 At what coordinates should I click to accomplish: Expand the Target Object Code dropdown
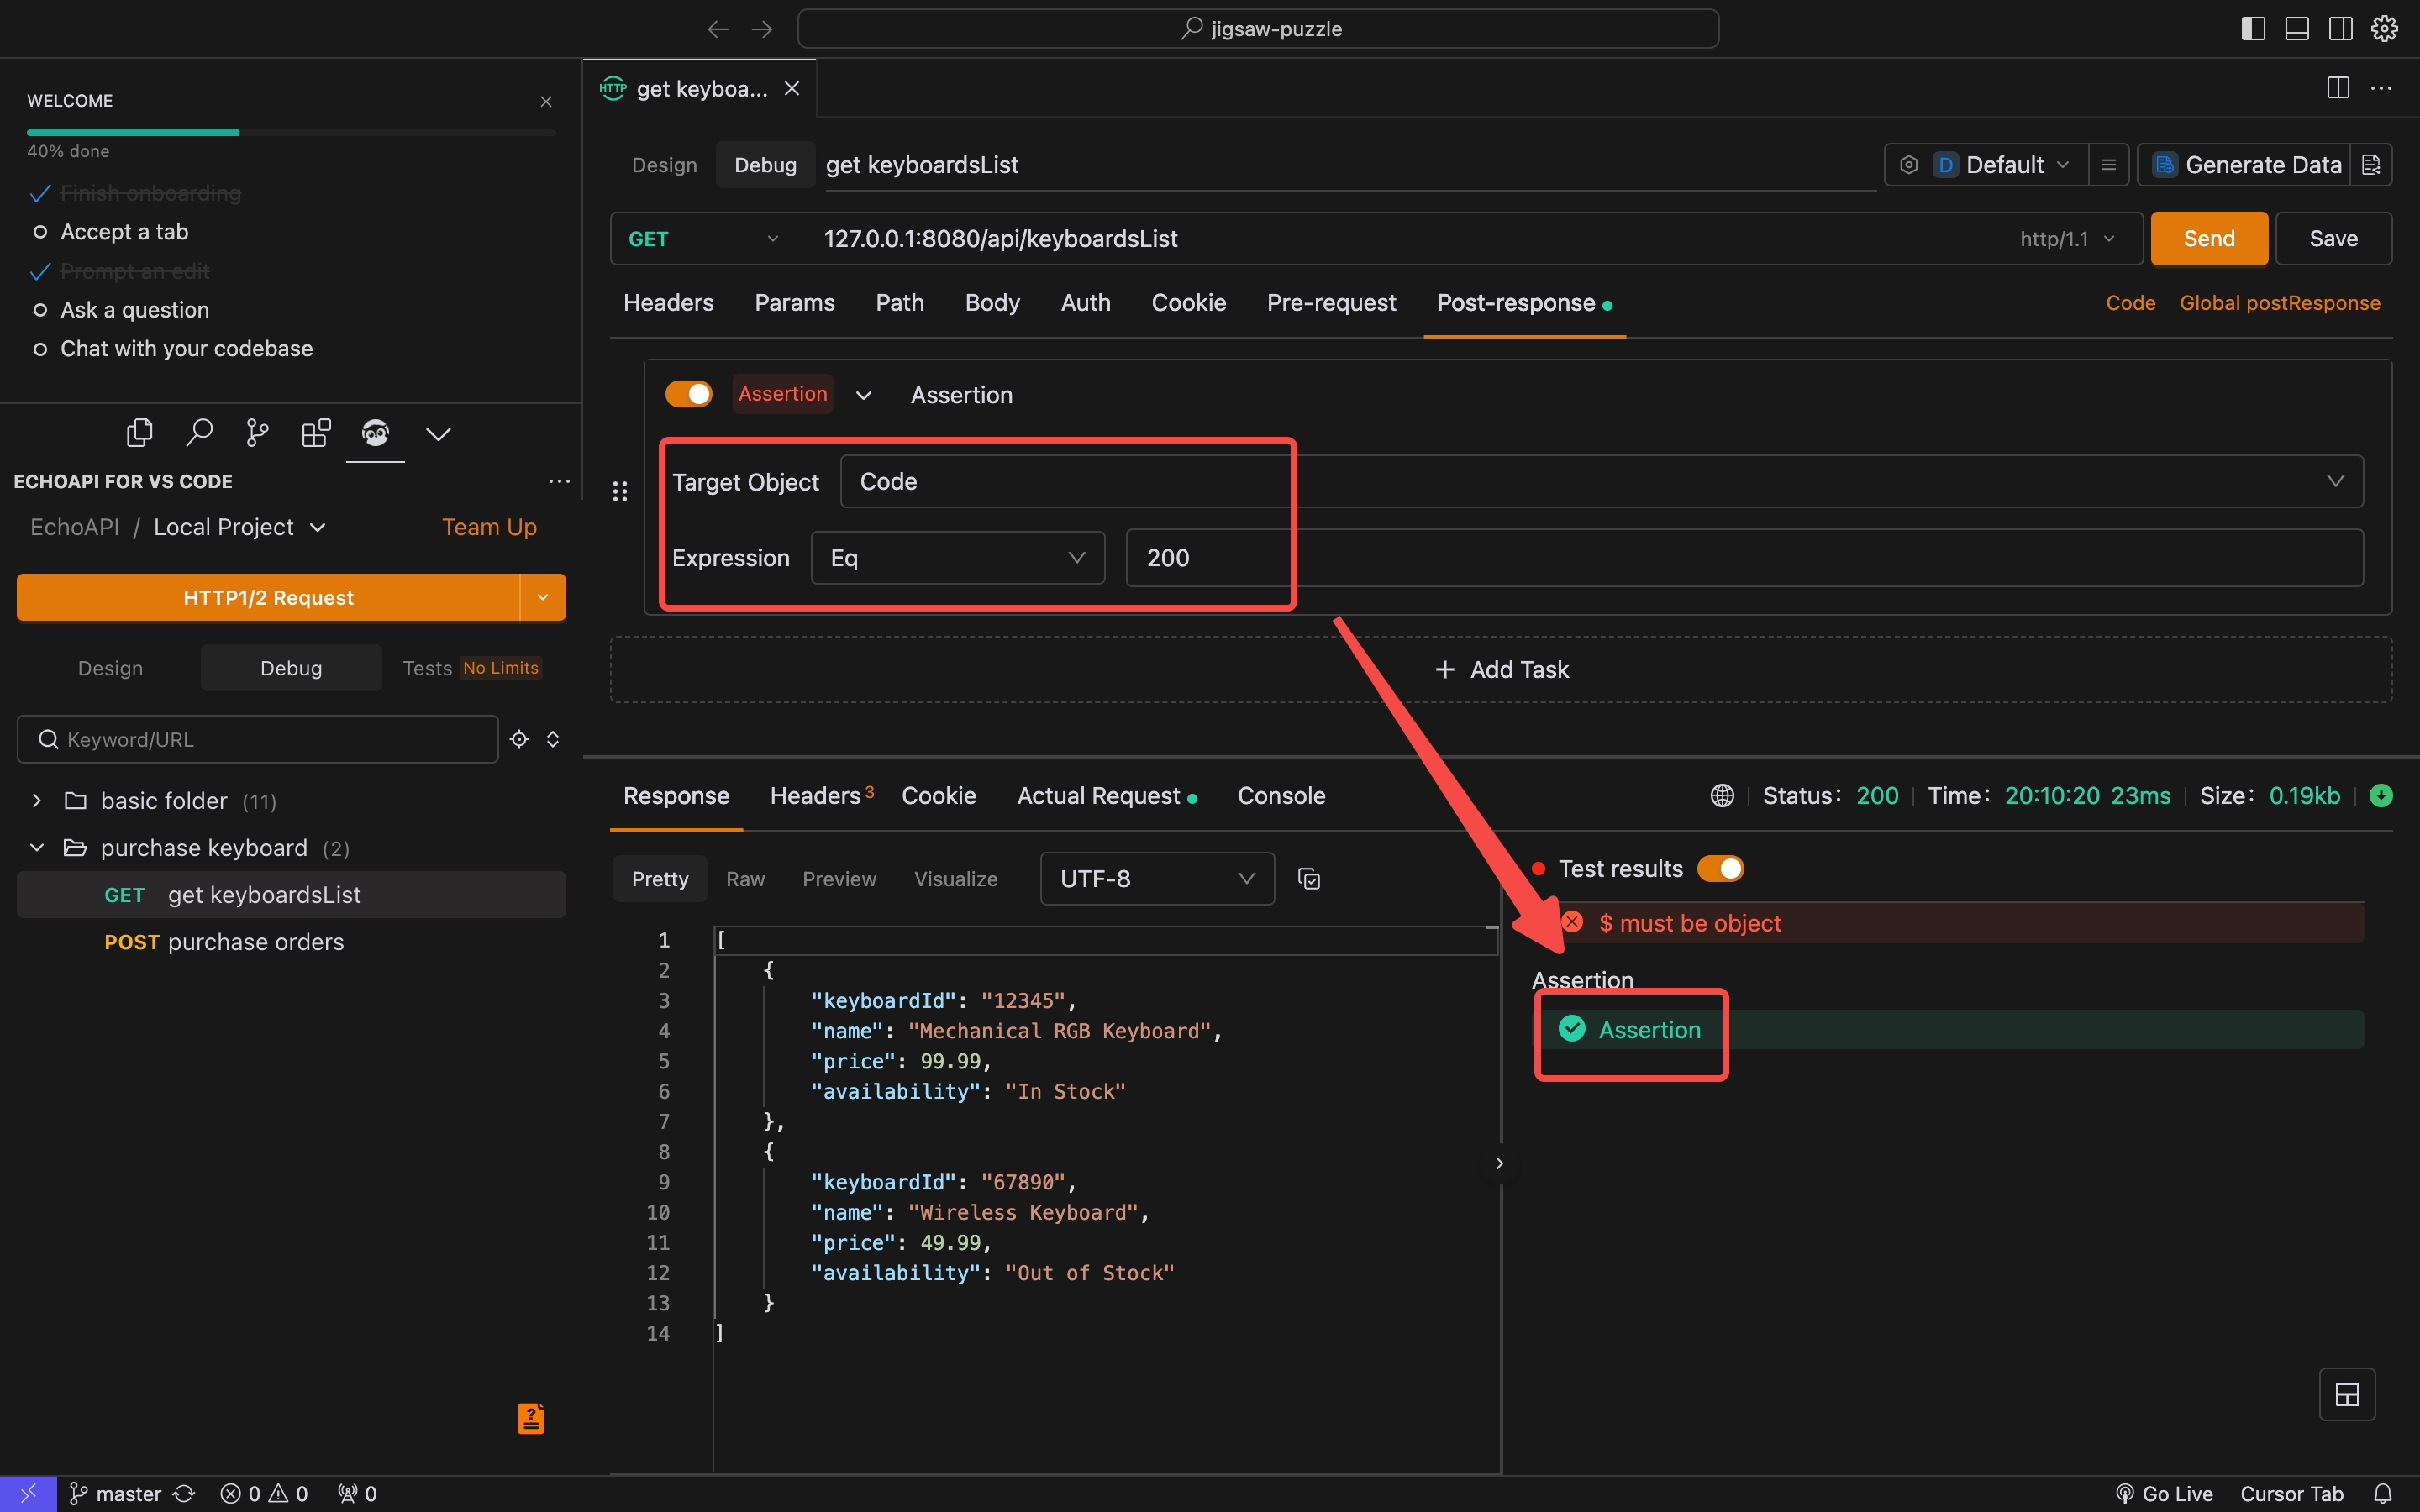(x=2334, y=480)
